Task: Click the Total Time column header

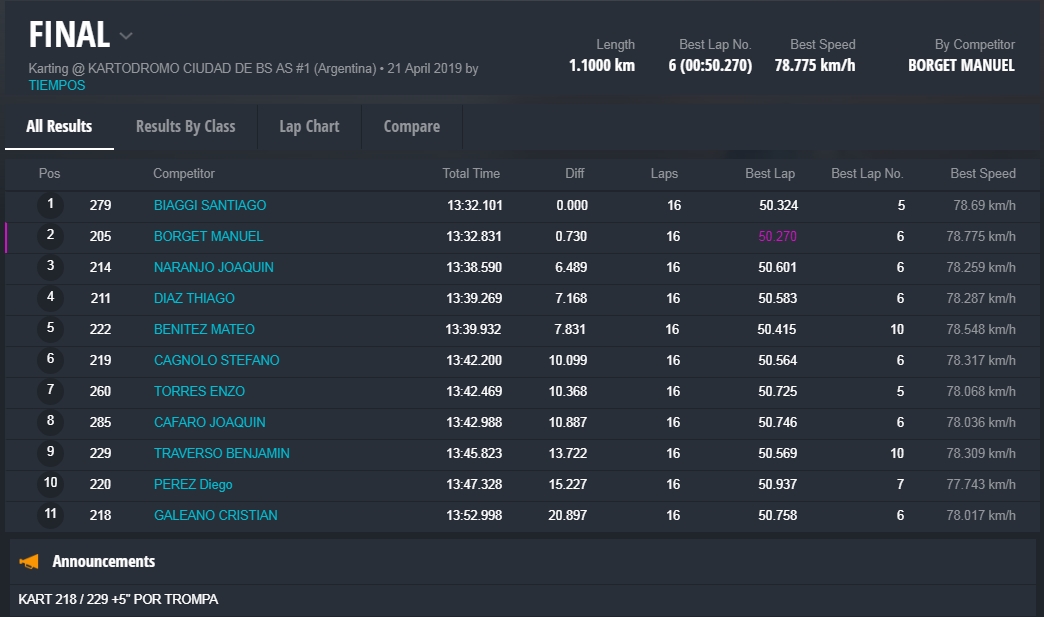Action: pyautogui.click(x=471, y=173)
